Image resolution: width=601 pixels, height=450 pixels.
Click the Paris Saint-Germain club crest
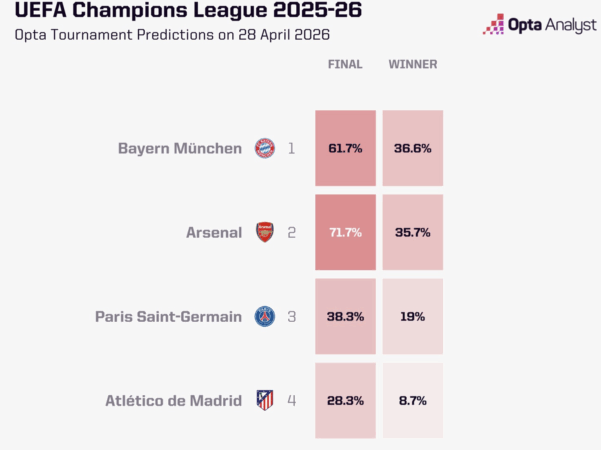click(x=264, y=316)
